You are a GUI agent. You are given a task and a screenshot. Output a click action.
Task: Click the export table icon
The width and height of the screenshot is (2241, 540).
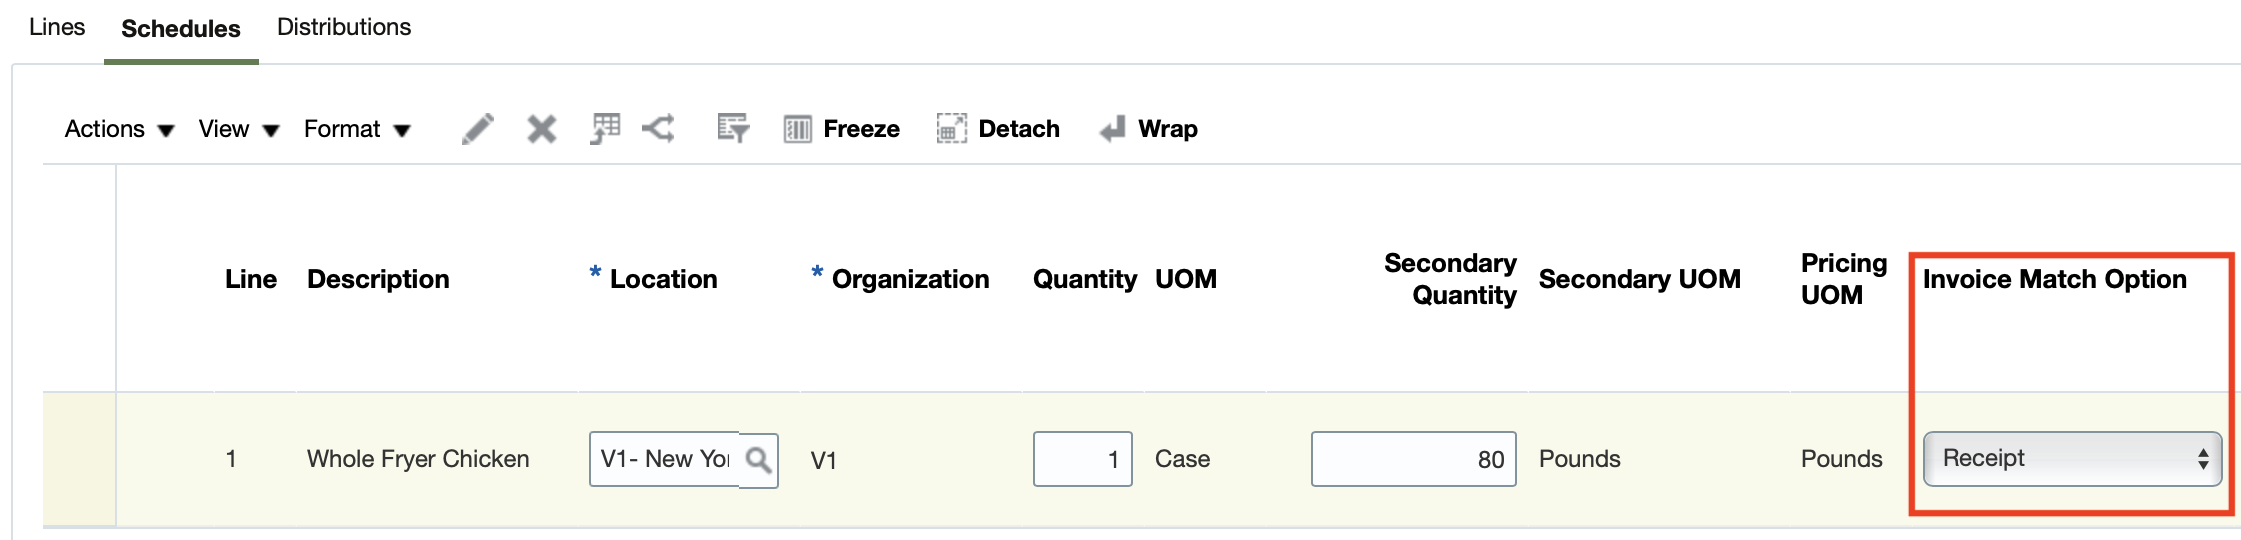(x=605, y=129)
